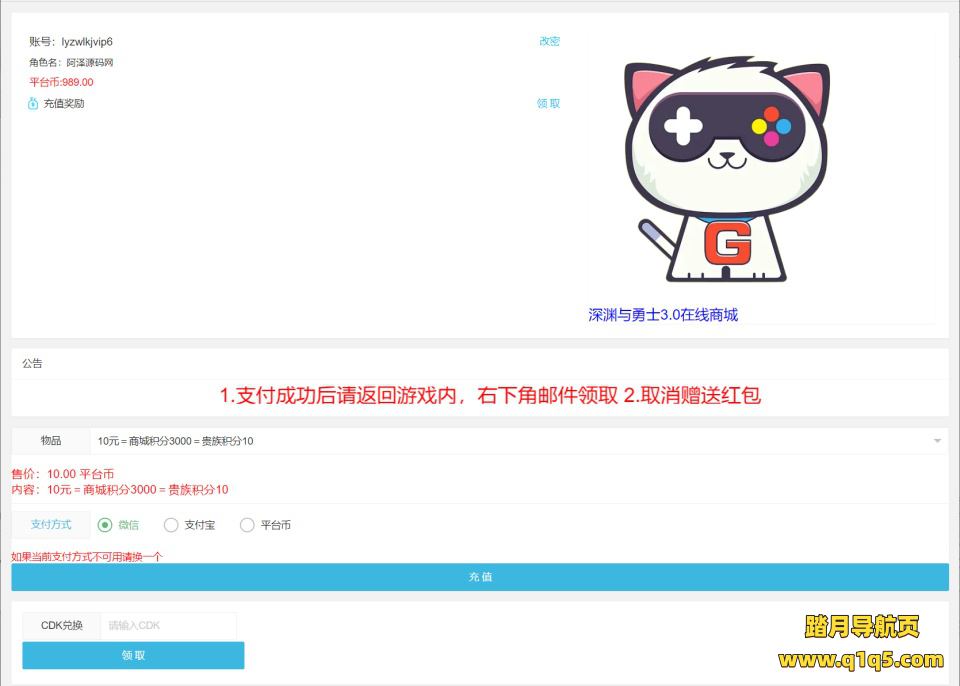Open the 深渊与勇士3.0在线商城 link

[663, 315]
